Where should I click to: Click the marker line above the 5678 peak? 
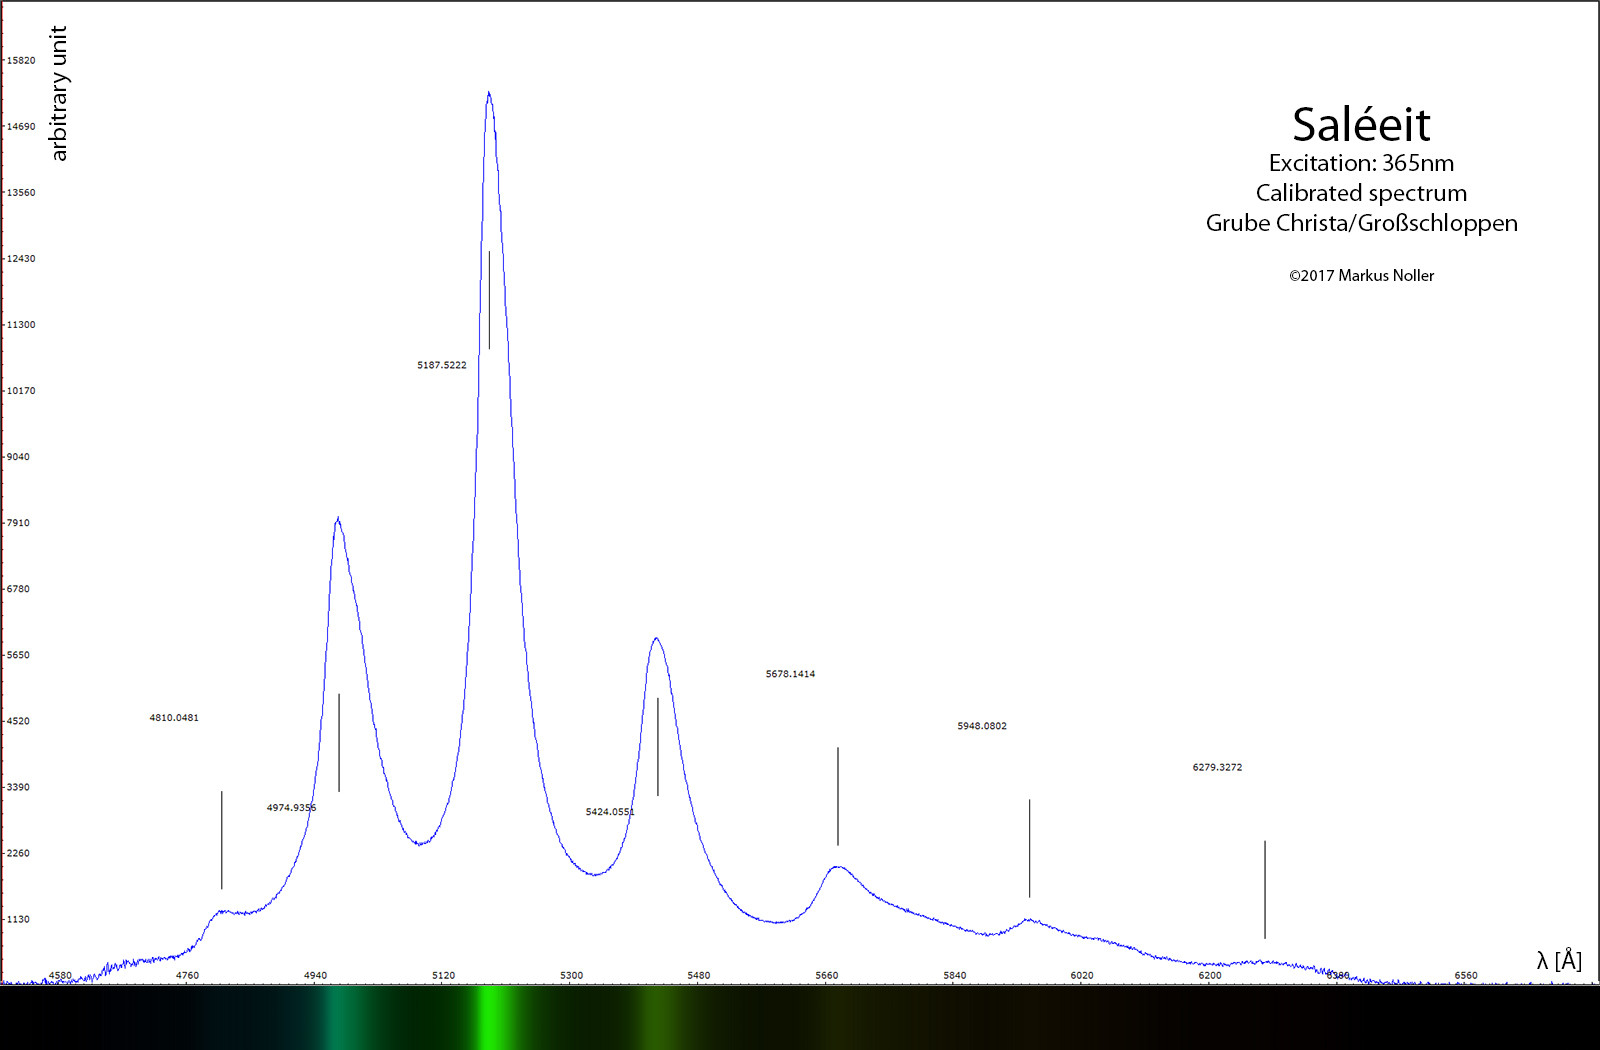click(x=838, y=796)
